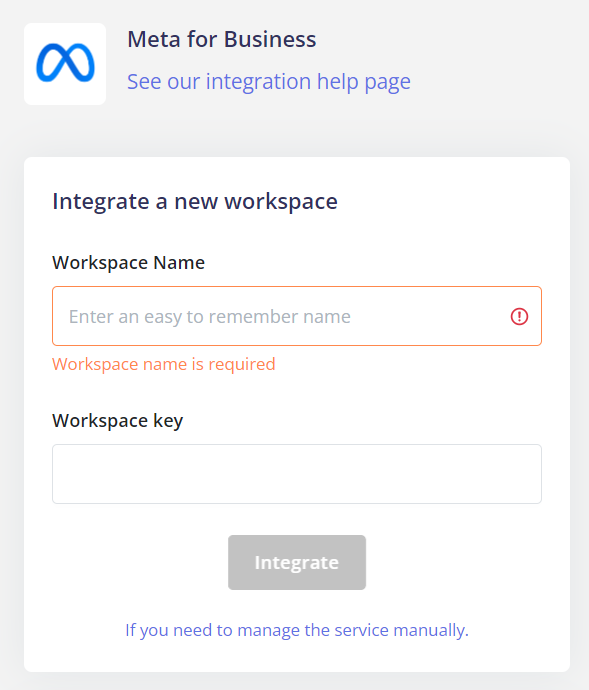The width and height of the screenshot is (589, 690).
Task: Focus the Workspace Name input field
Action: point(297,316)
